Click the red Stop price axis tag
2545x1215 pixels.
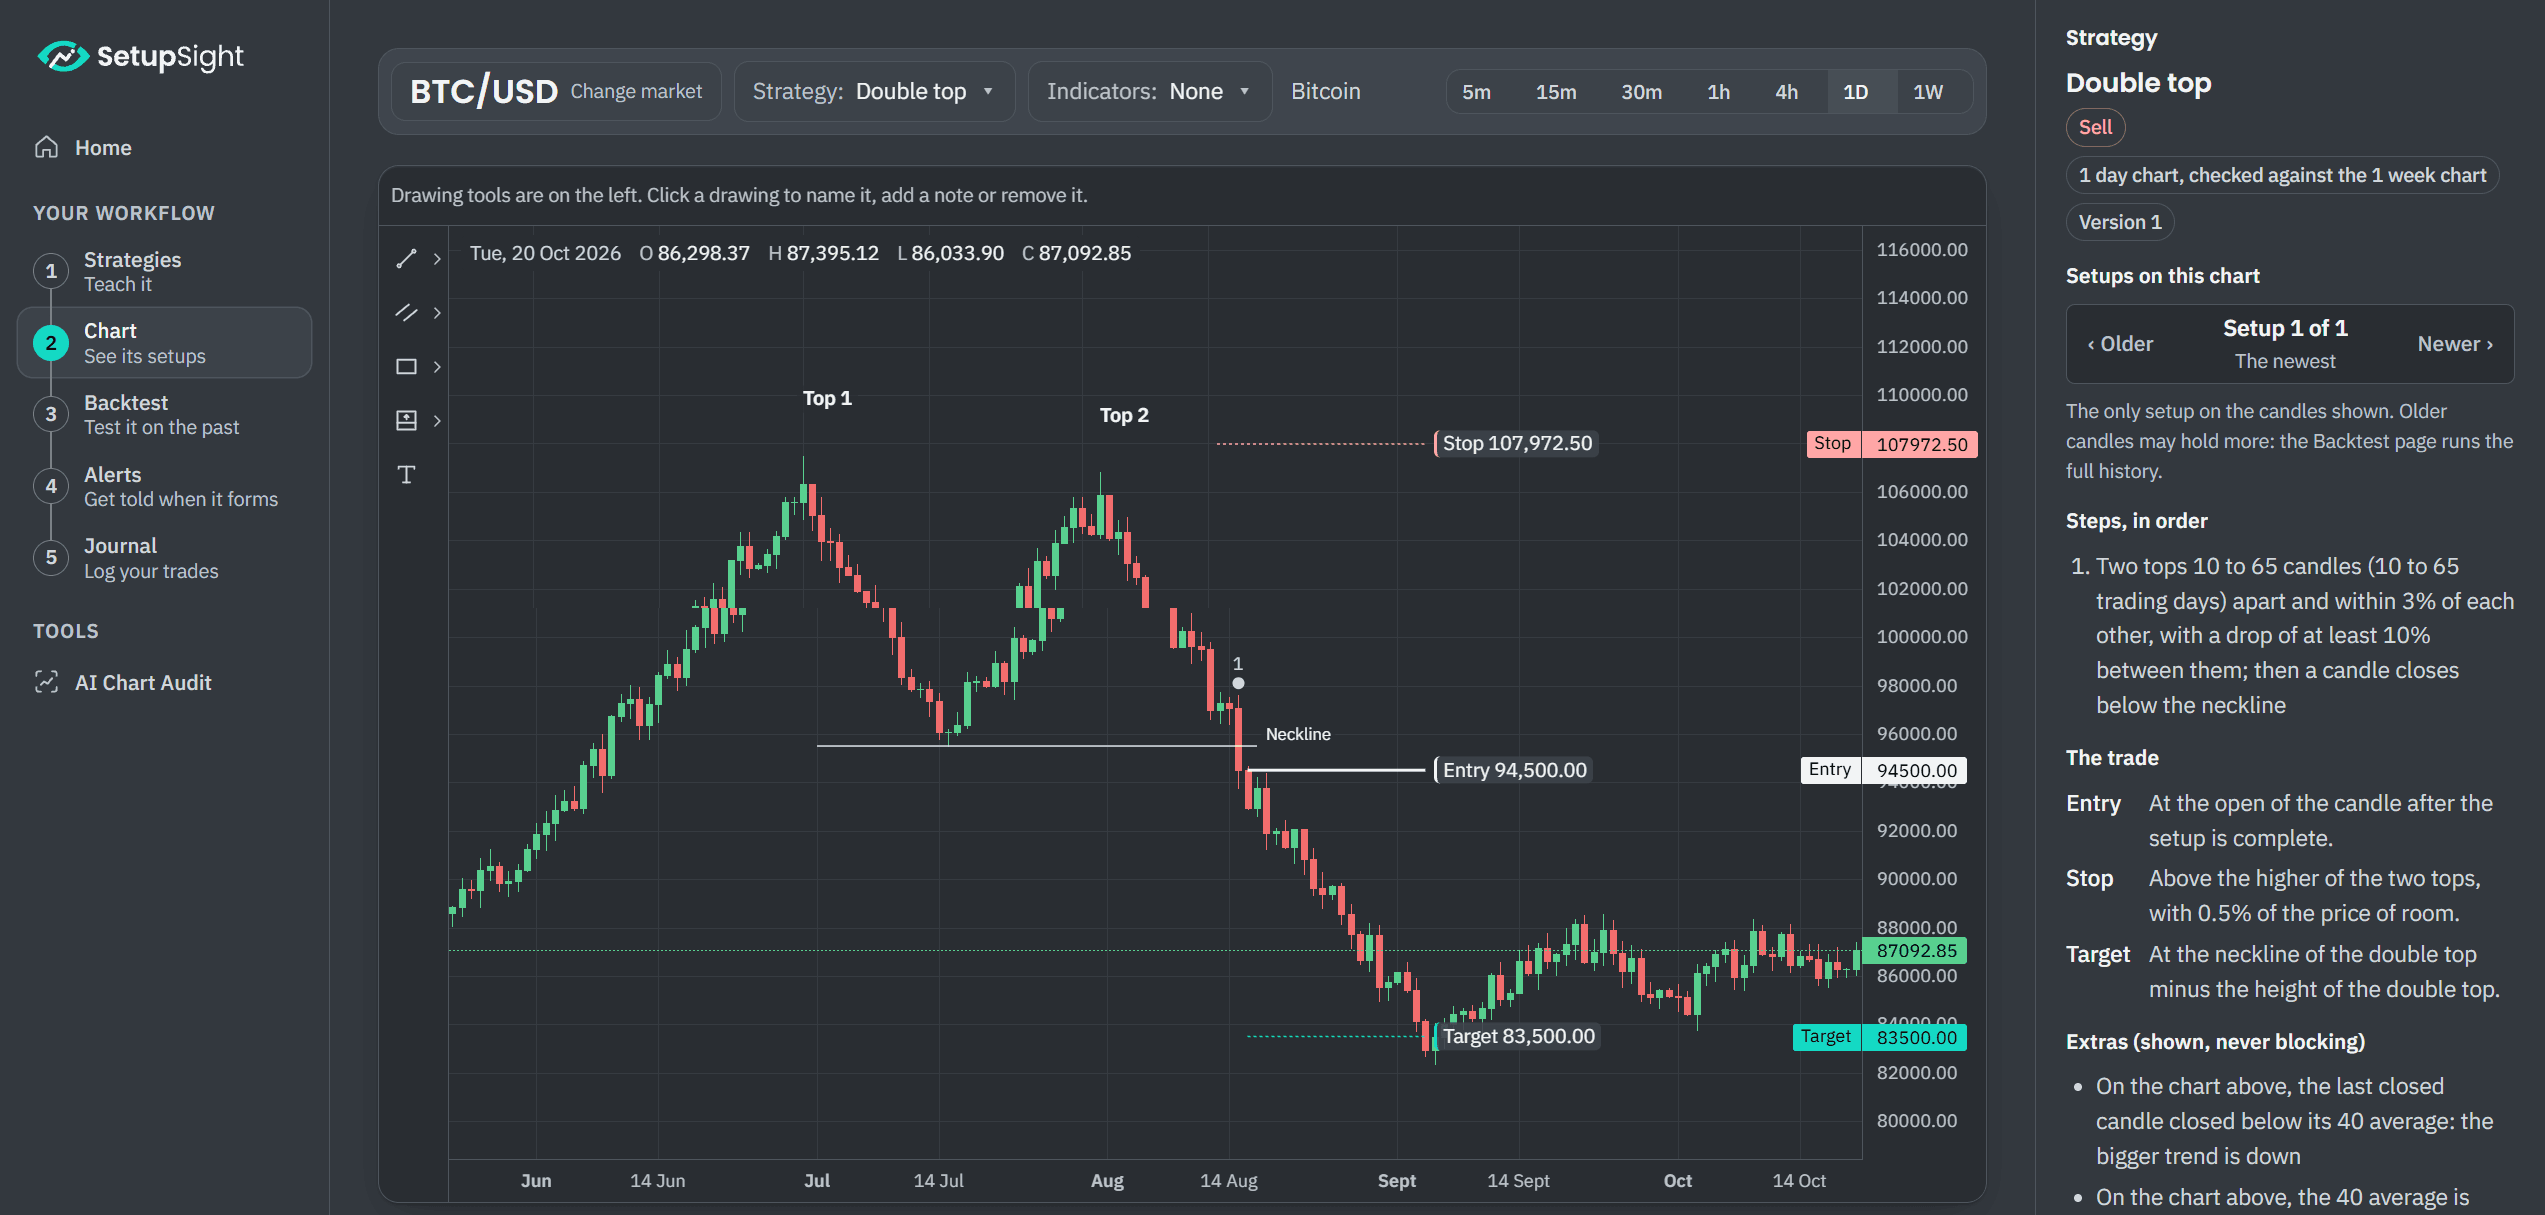(x=1891, y=444)
